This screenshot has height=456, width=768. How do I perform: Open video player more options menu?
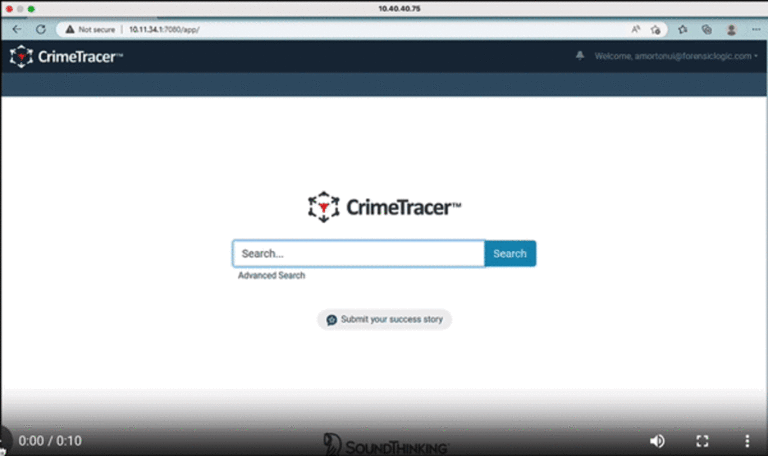(x=747, y=441)
